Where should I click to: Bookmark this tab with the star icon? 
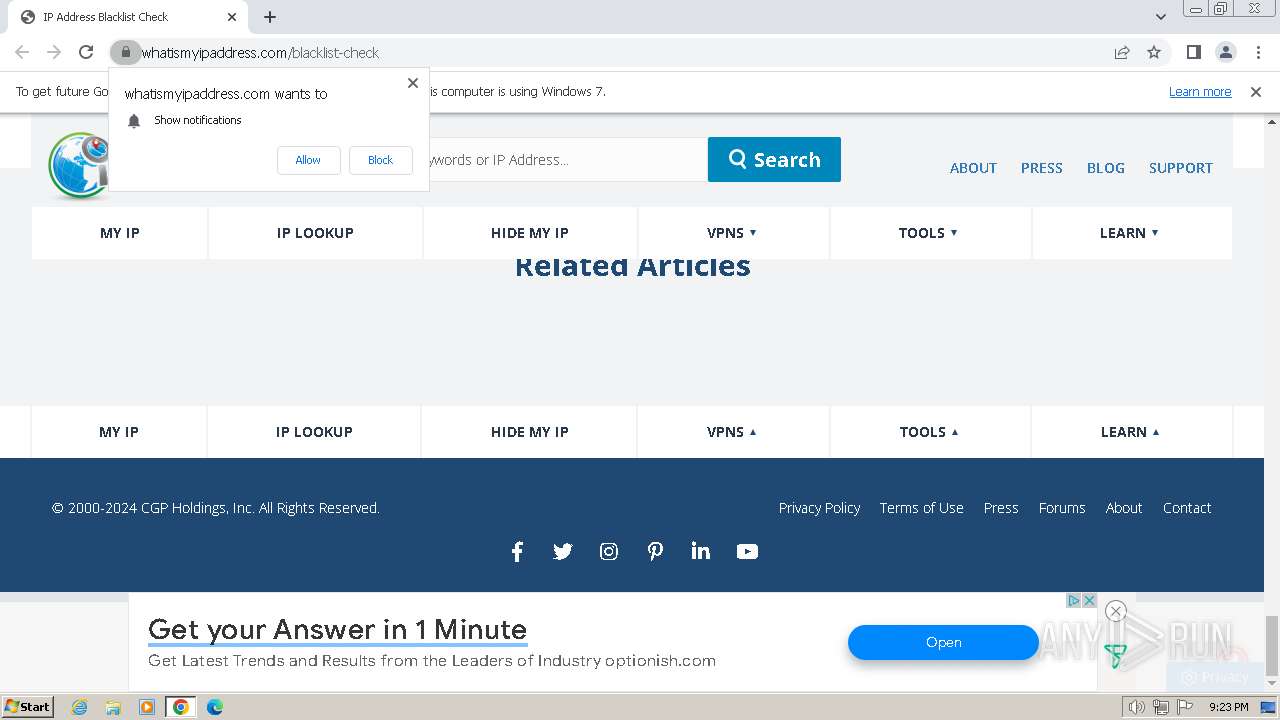[x=1154, y=52]
